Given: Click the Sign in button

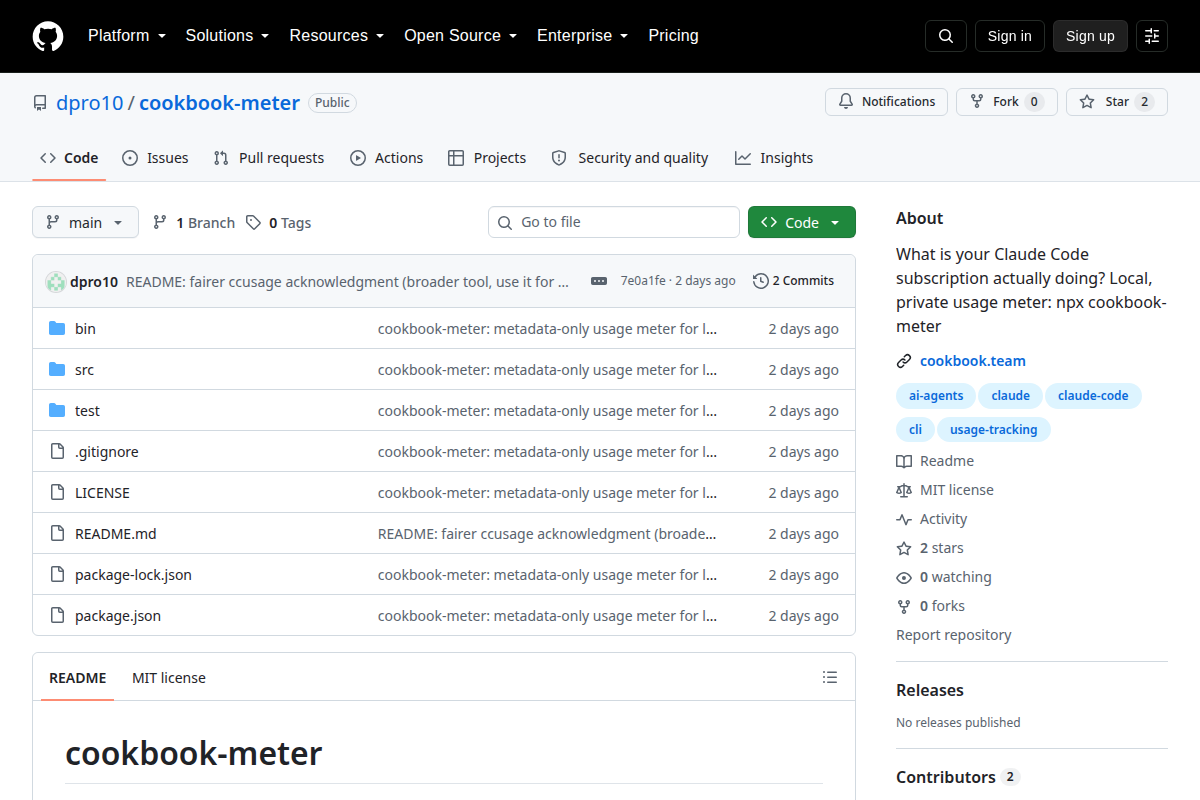Looking at the screenshot, I should [x=1010, y=36].
